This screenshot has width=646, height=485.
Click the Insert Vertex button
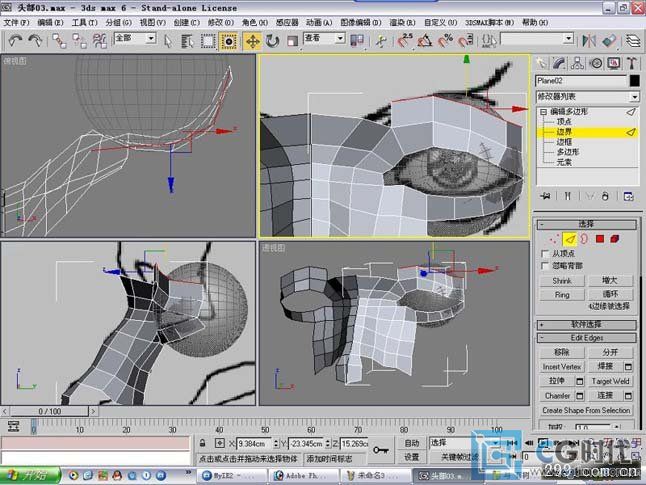[x=562, y=367]
